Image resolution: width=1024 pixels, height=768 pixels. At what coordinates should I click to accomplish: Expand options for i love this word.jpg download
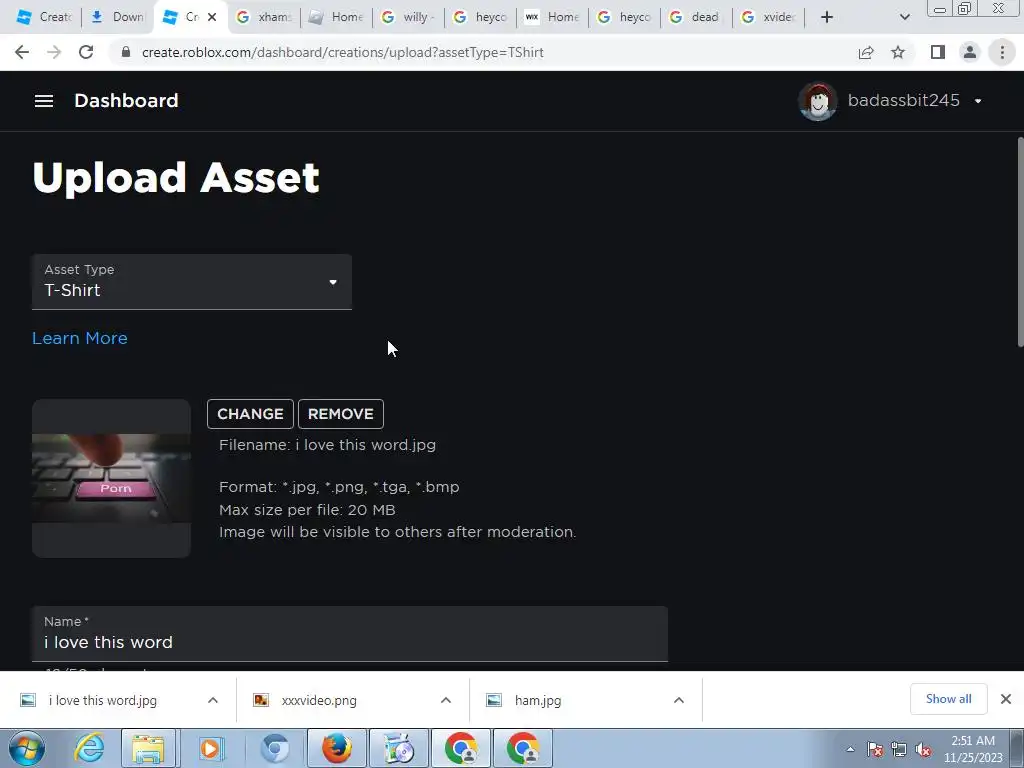pyautogui.click(x=213, y=700)
